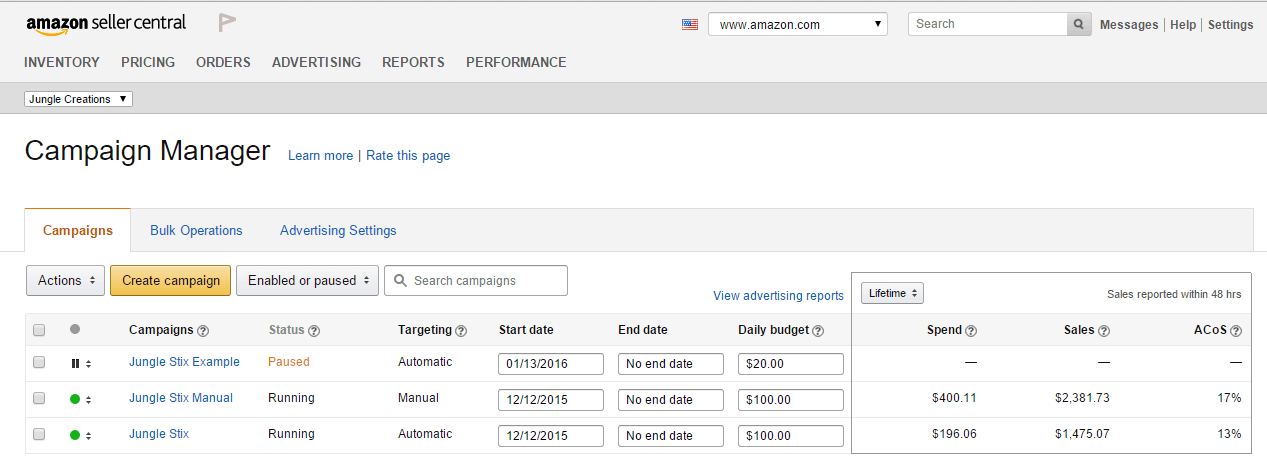The height and width of the screenshot is (461, 1267).
Task: Open the Help link in header
Action: [1183, 25]
